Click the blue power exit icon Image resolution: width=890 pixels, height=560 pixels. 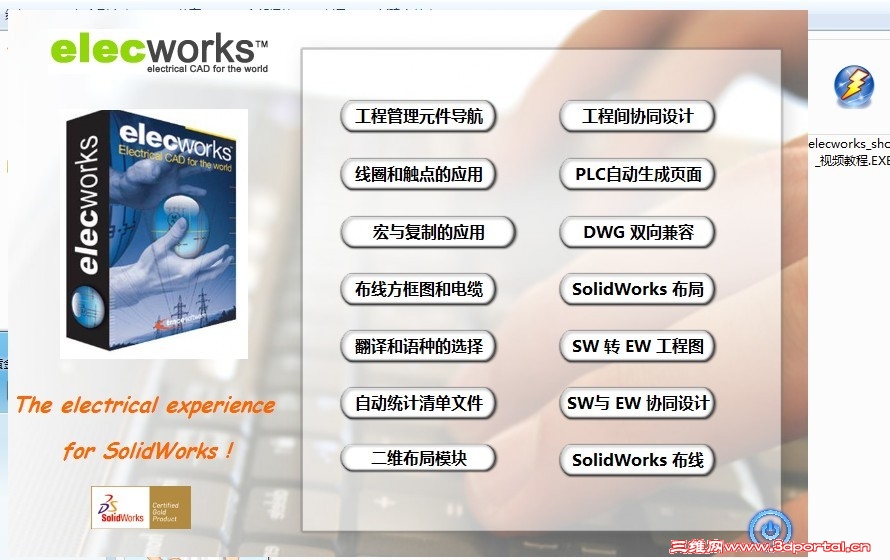(x=770, y=529)
